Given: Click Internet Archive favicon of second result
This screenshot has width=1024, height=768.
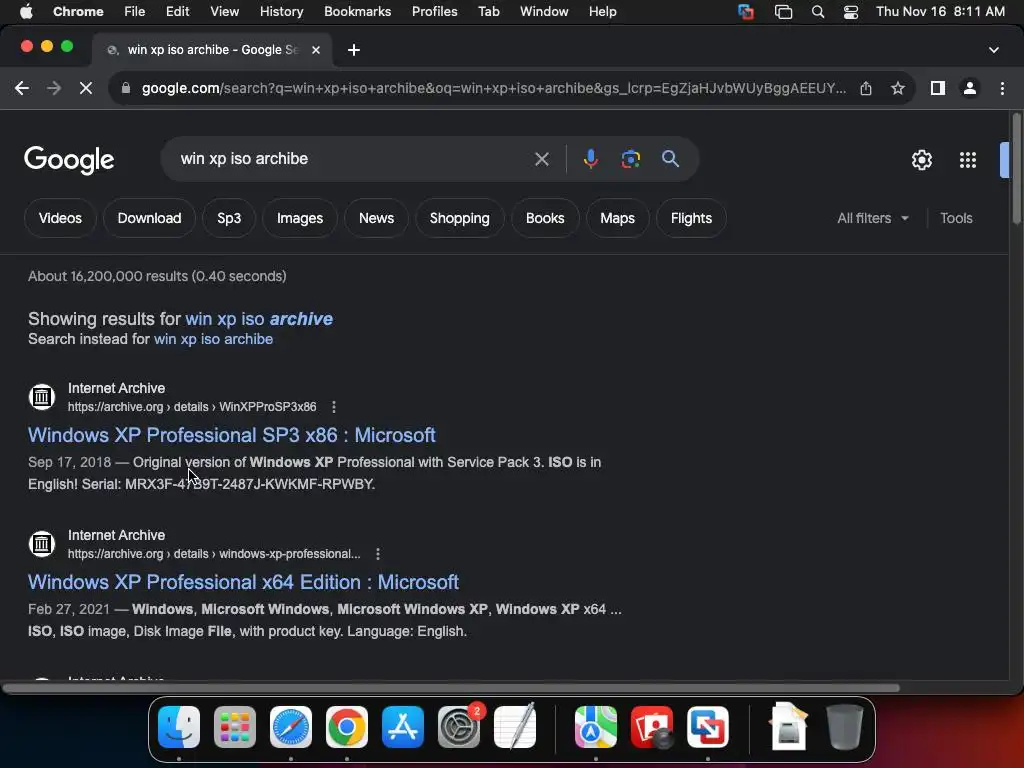Looking at the screenshot, I should pyautogui.click(x=42, y=543).
